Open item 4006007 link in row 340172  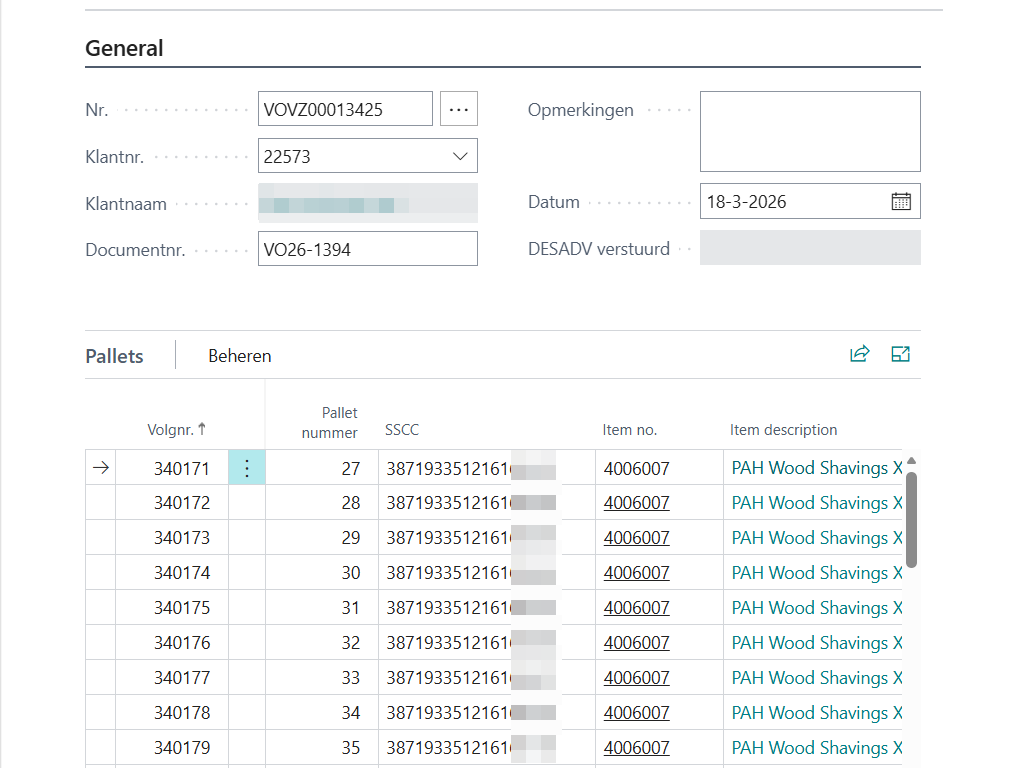(636, 503)
